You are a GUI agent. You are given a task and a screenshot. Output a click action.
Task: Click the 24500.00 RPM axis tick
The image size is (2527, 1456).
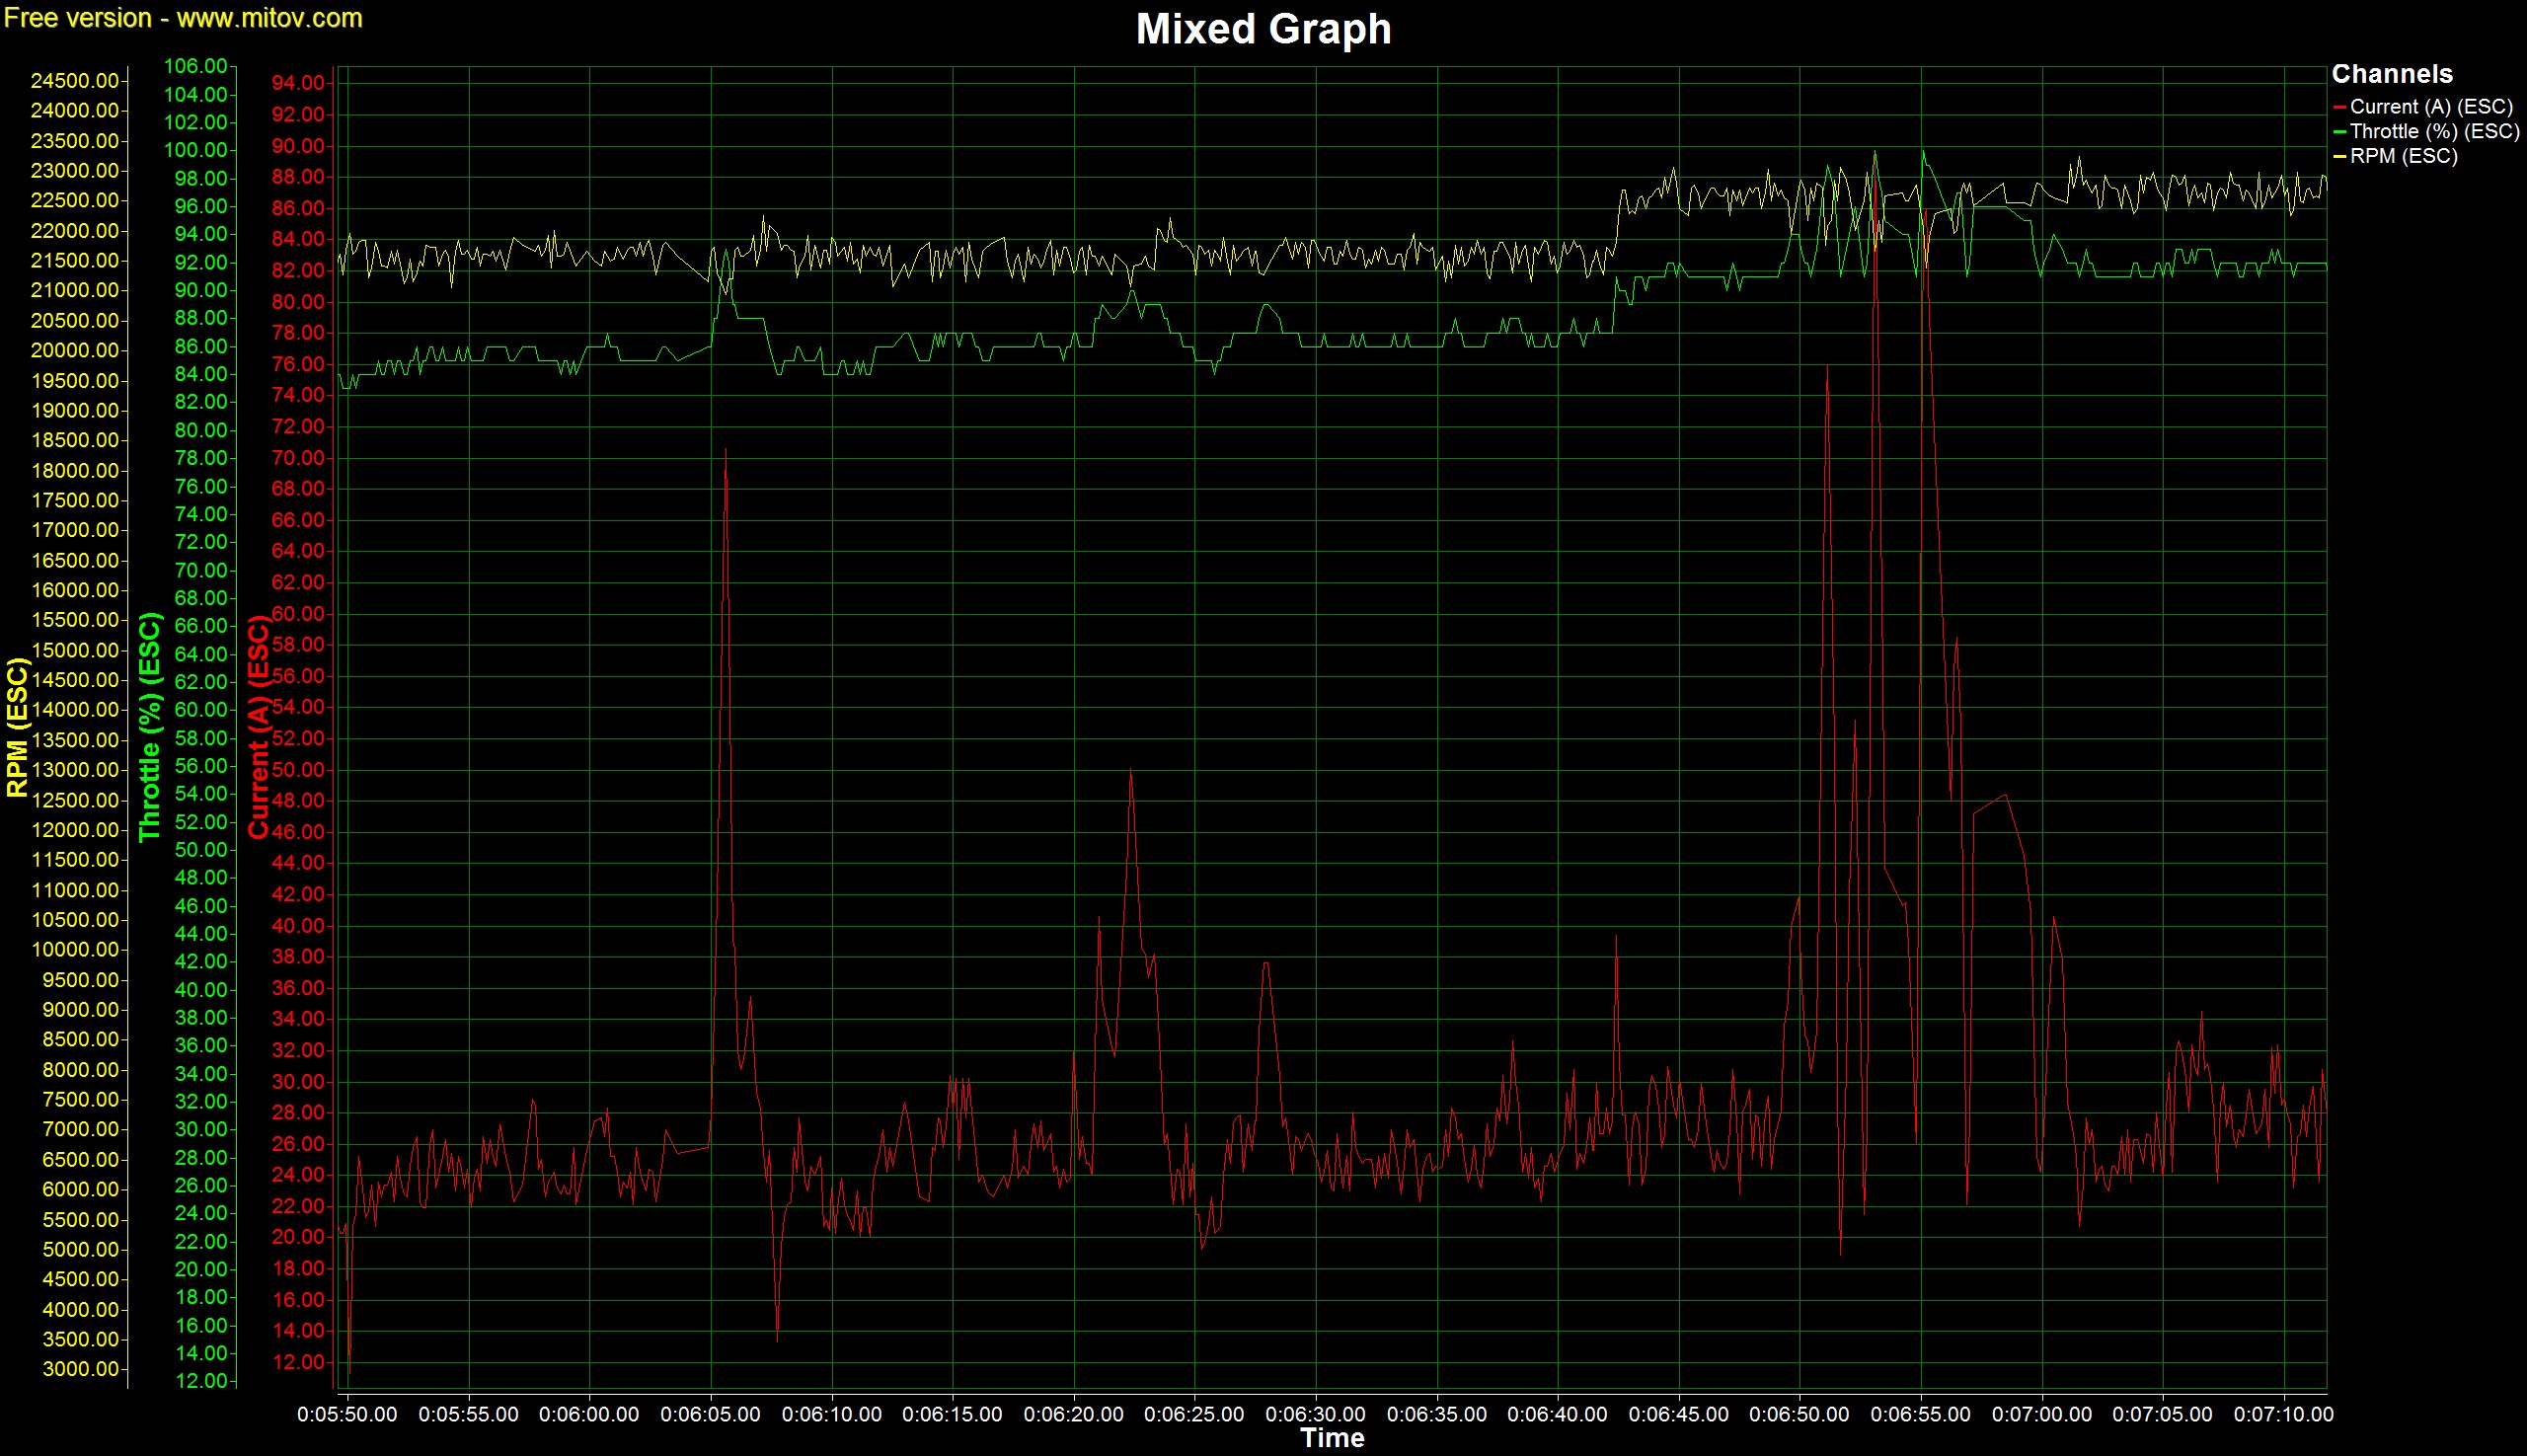pyautogui.click(x=74, y=81)
